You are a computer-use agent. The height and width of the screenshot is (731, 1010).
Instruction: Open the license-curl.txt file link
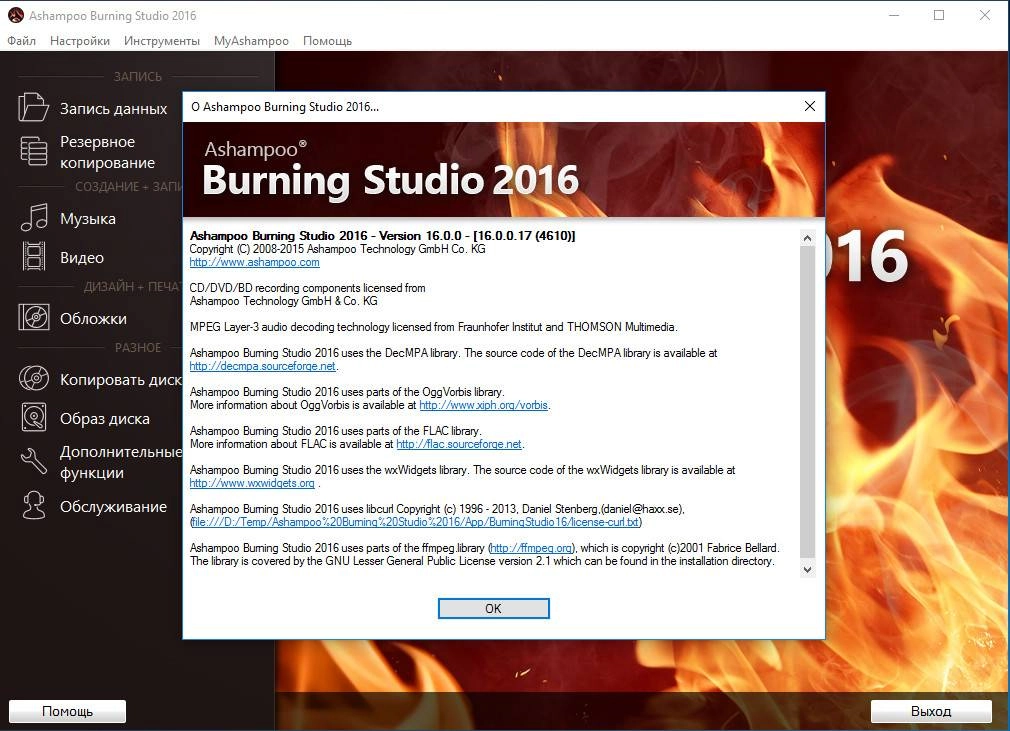click(415, 522)
